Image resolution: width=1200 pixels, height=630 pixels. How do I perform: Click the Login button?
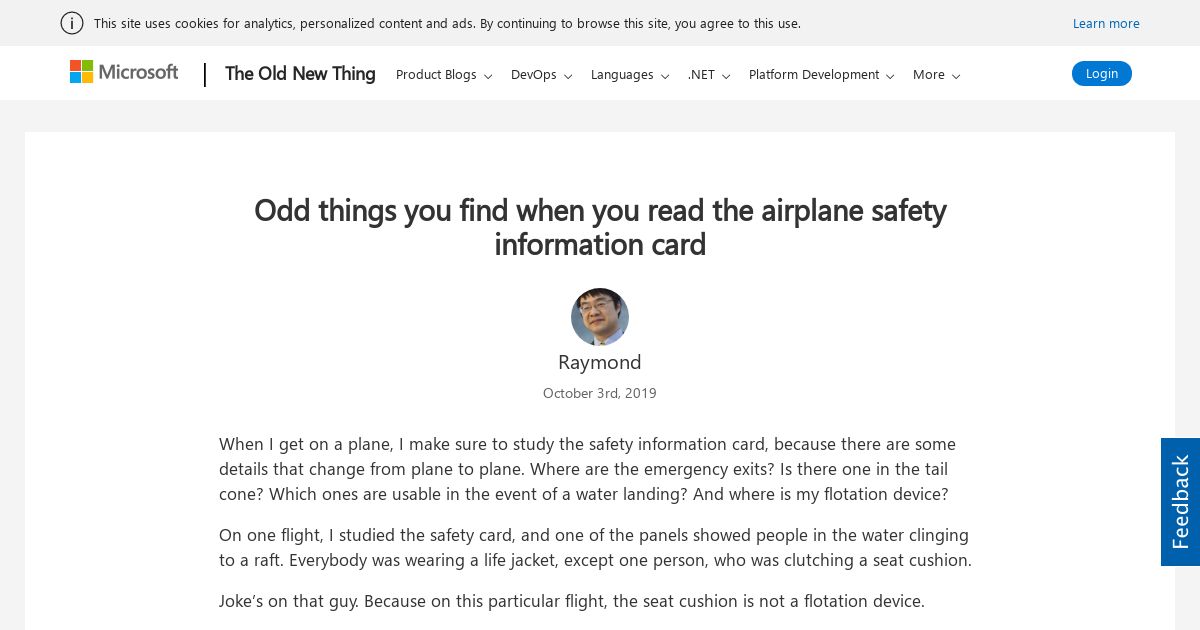(x=1102, y=73)
